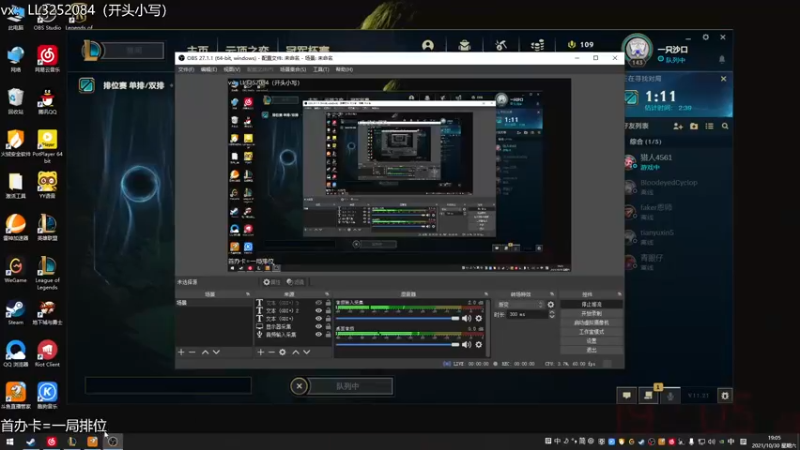Switch to League of Legends in taskbar
The image size is (800, 450).
pos(72,441)
